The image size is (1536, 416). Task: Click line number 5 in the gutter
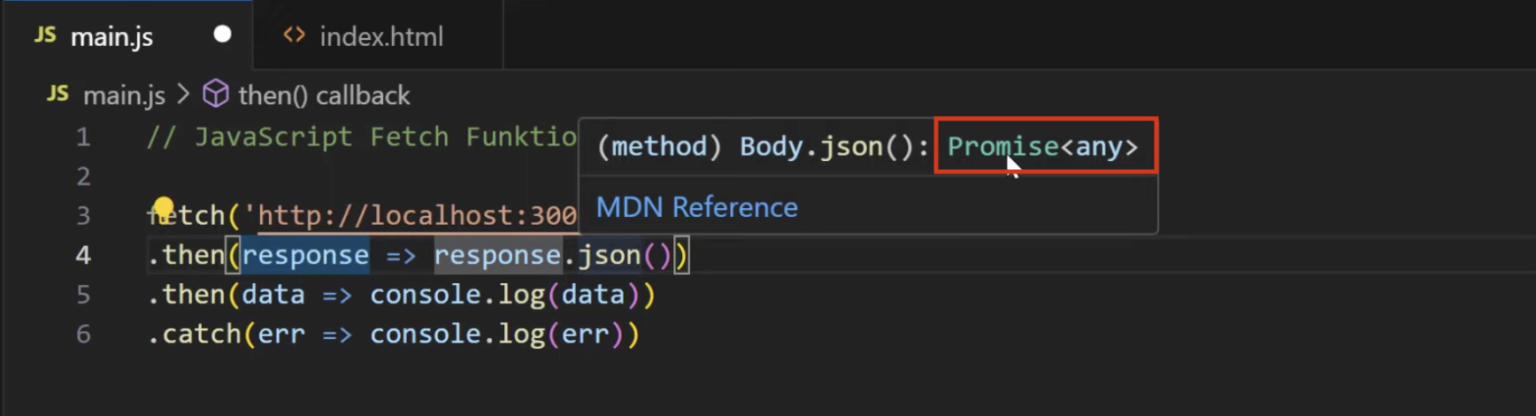(83, 295)
